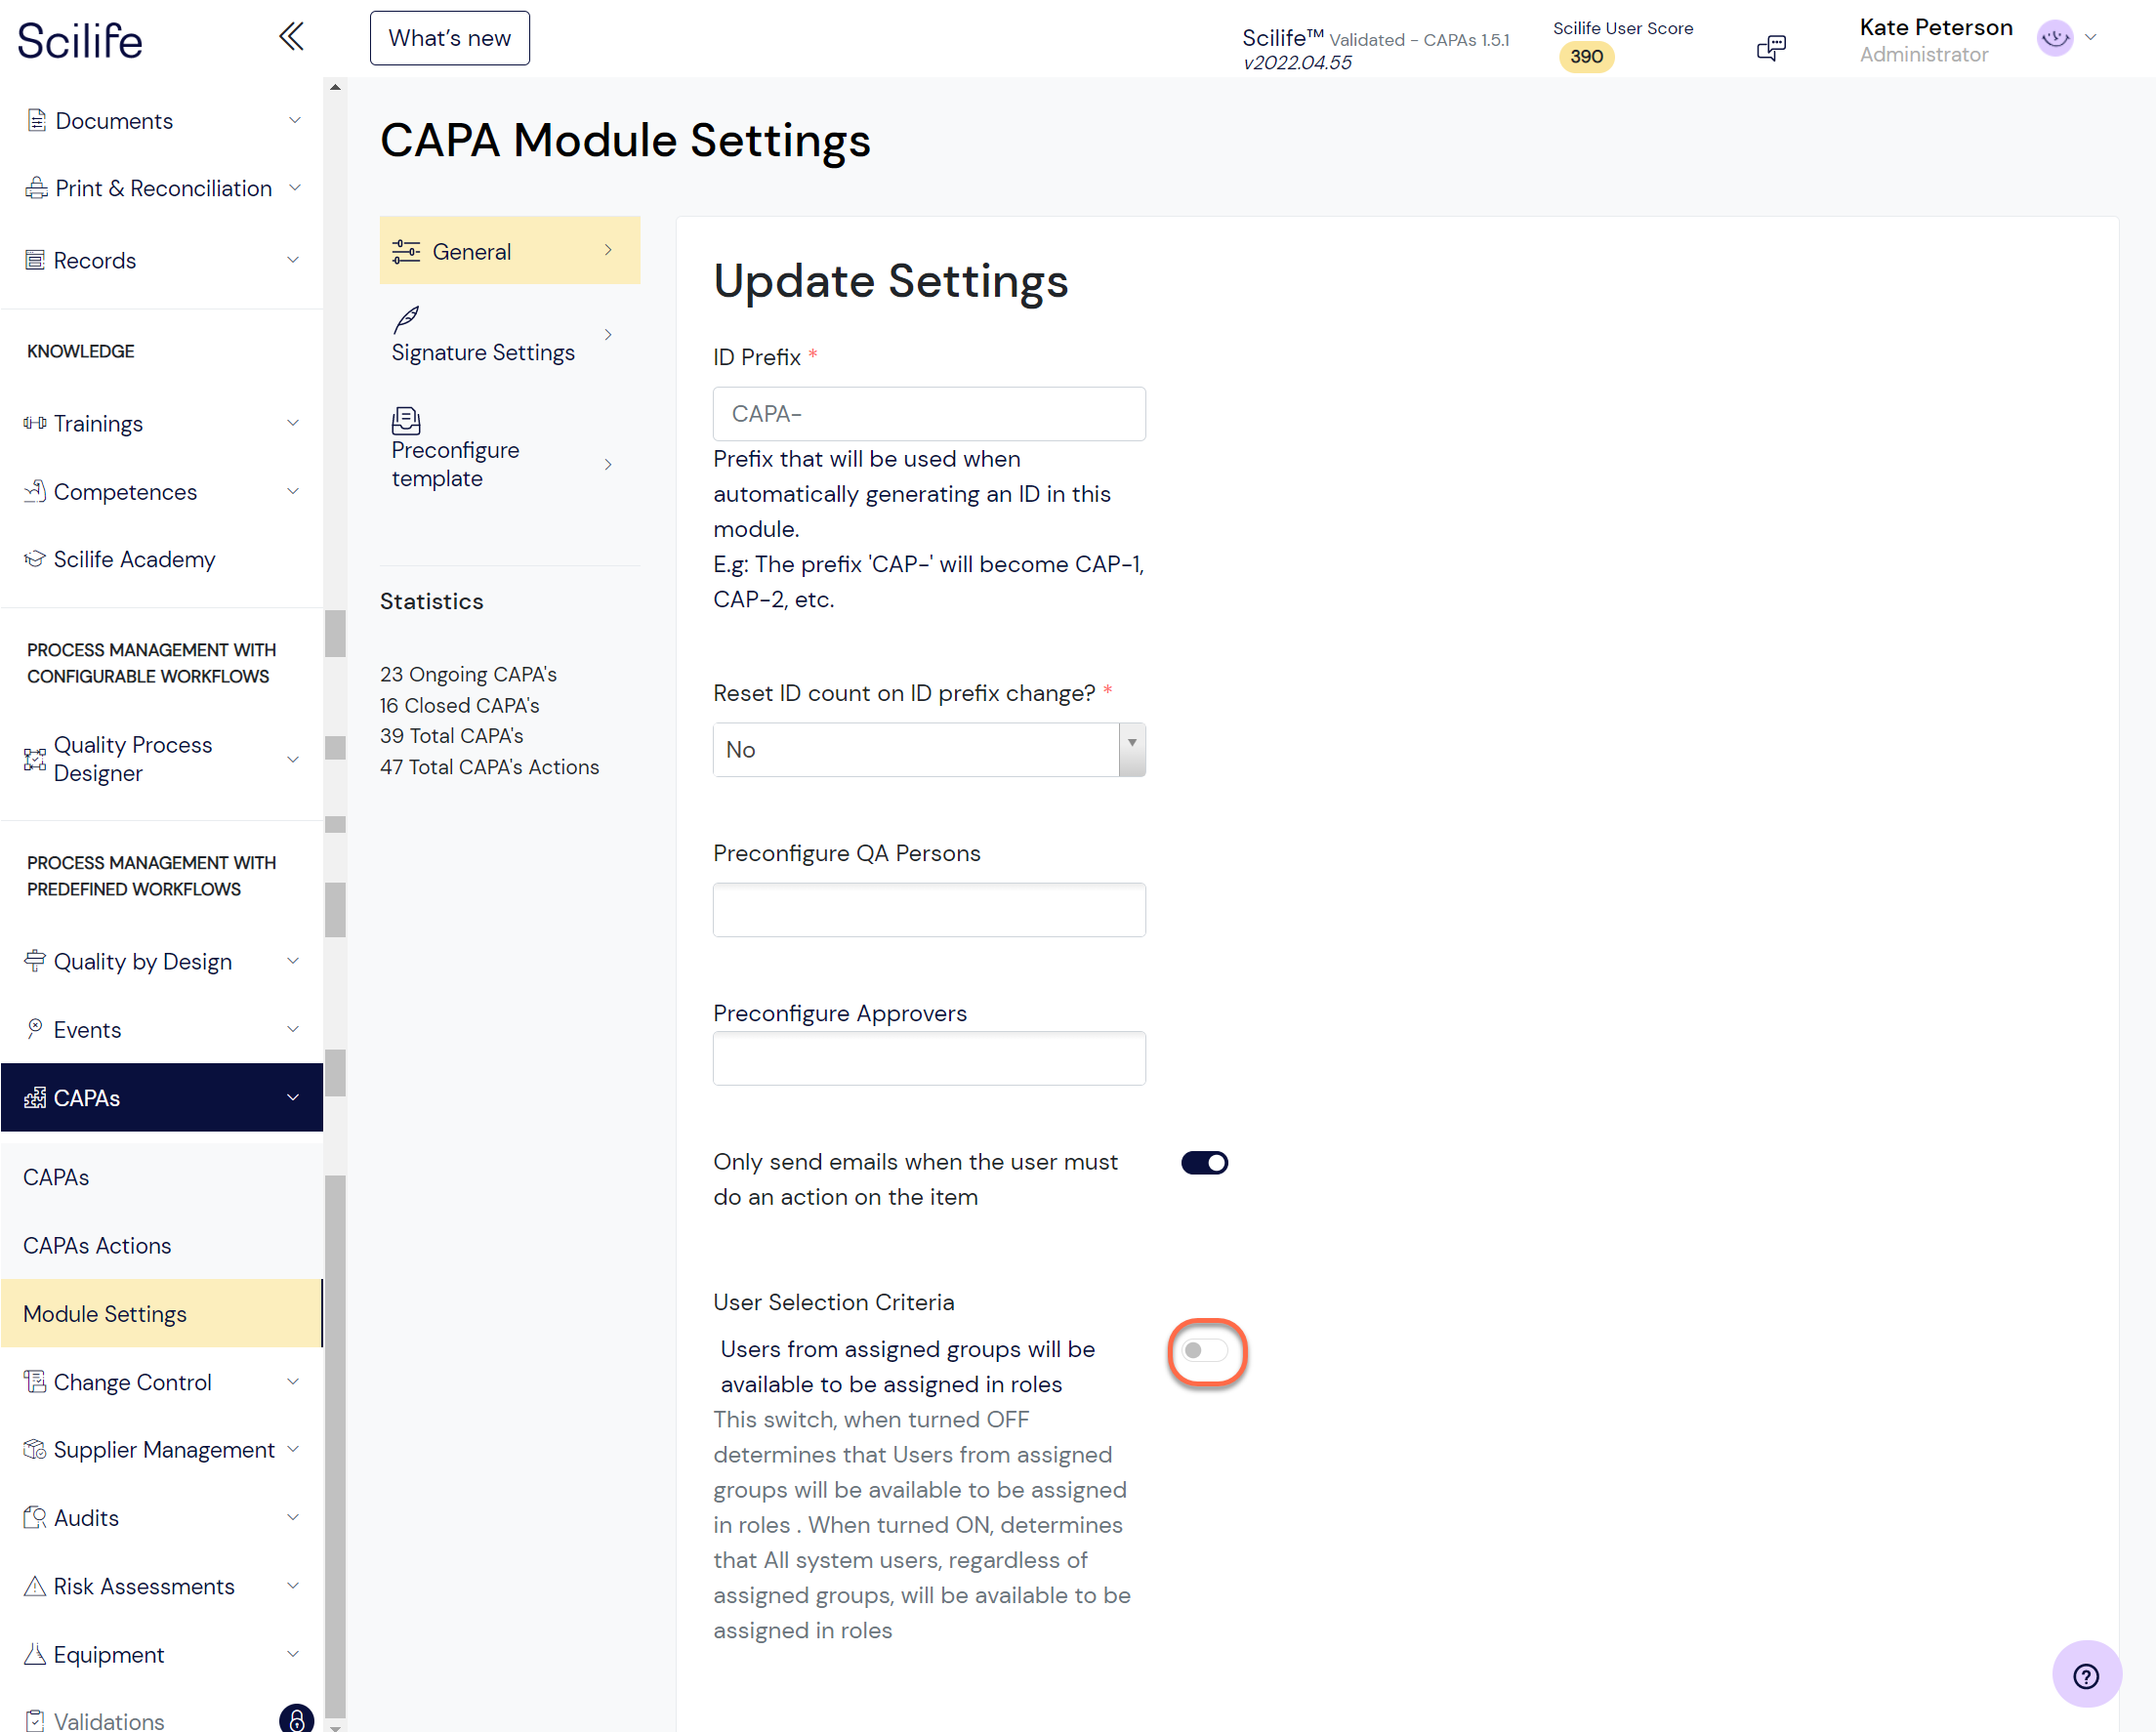Open the Reset ID count dropdown
The width and height of the screenshot is (2156, 1732).
click(x=929, y=750)
